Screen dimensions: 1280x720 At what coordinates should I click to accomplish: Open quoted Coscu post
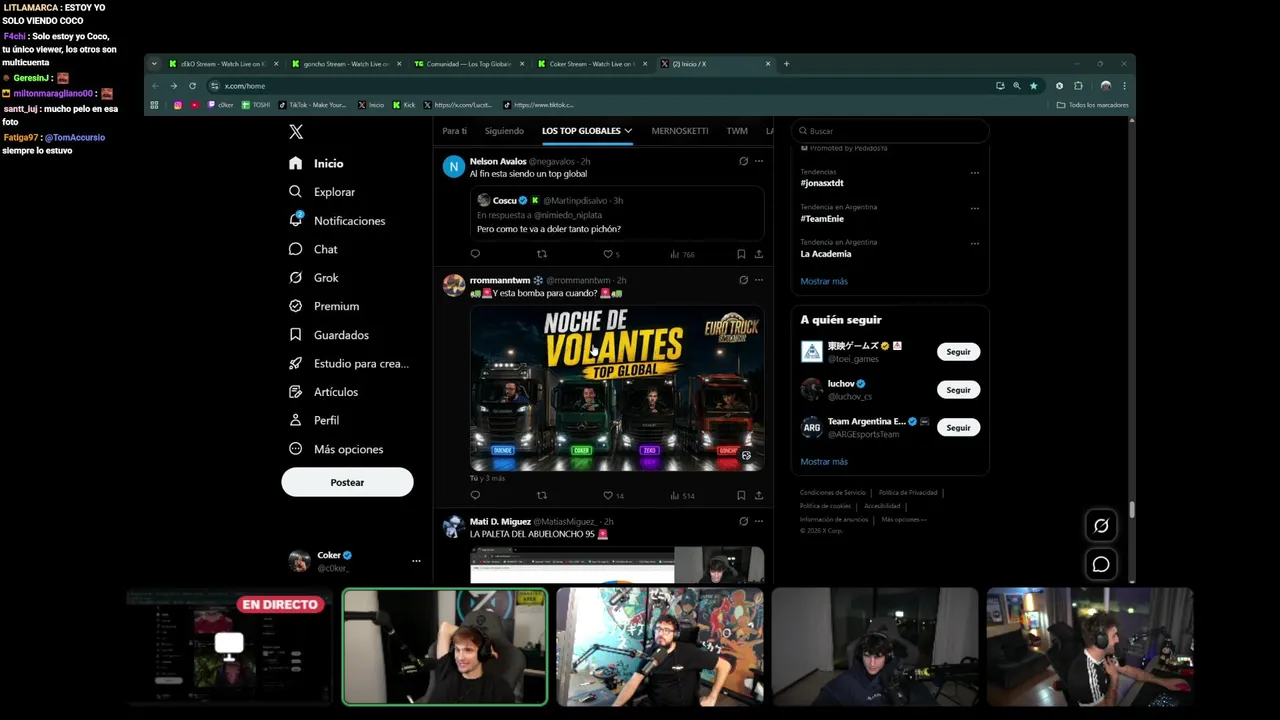tap(617, 214)
